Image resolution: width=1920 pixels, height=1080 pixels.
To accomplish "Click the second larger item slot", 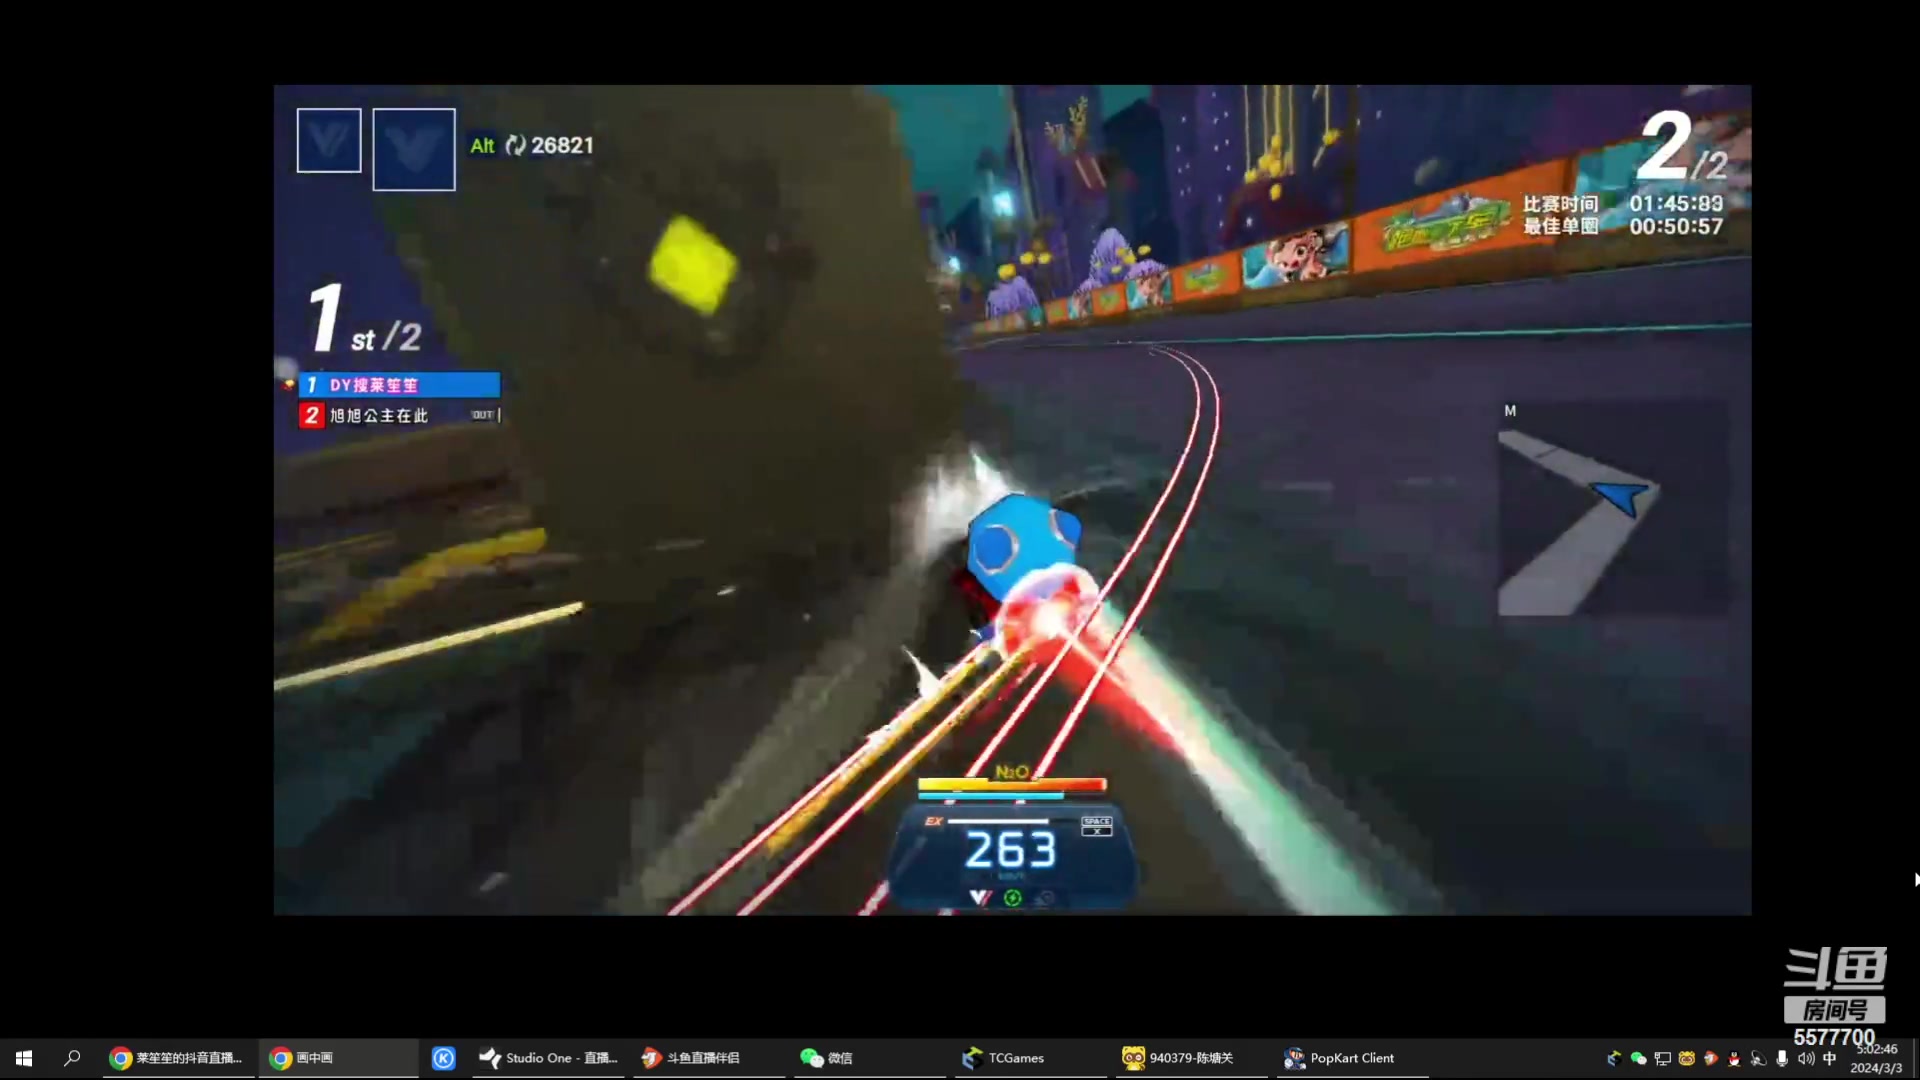I will [414, 149].
